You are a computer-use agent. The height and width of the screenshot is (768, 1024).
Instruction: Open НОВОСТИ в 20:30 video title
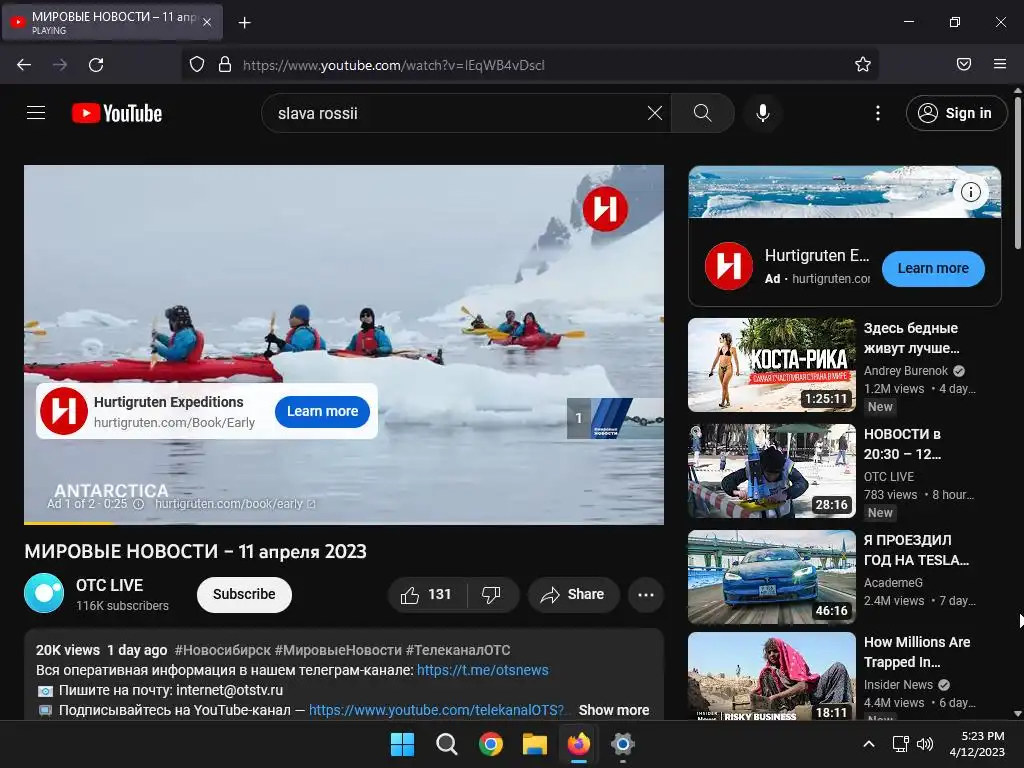pyautogui.click(x=903, y=444)
